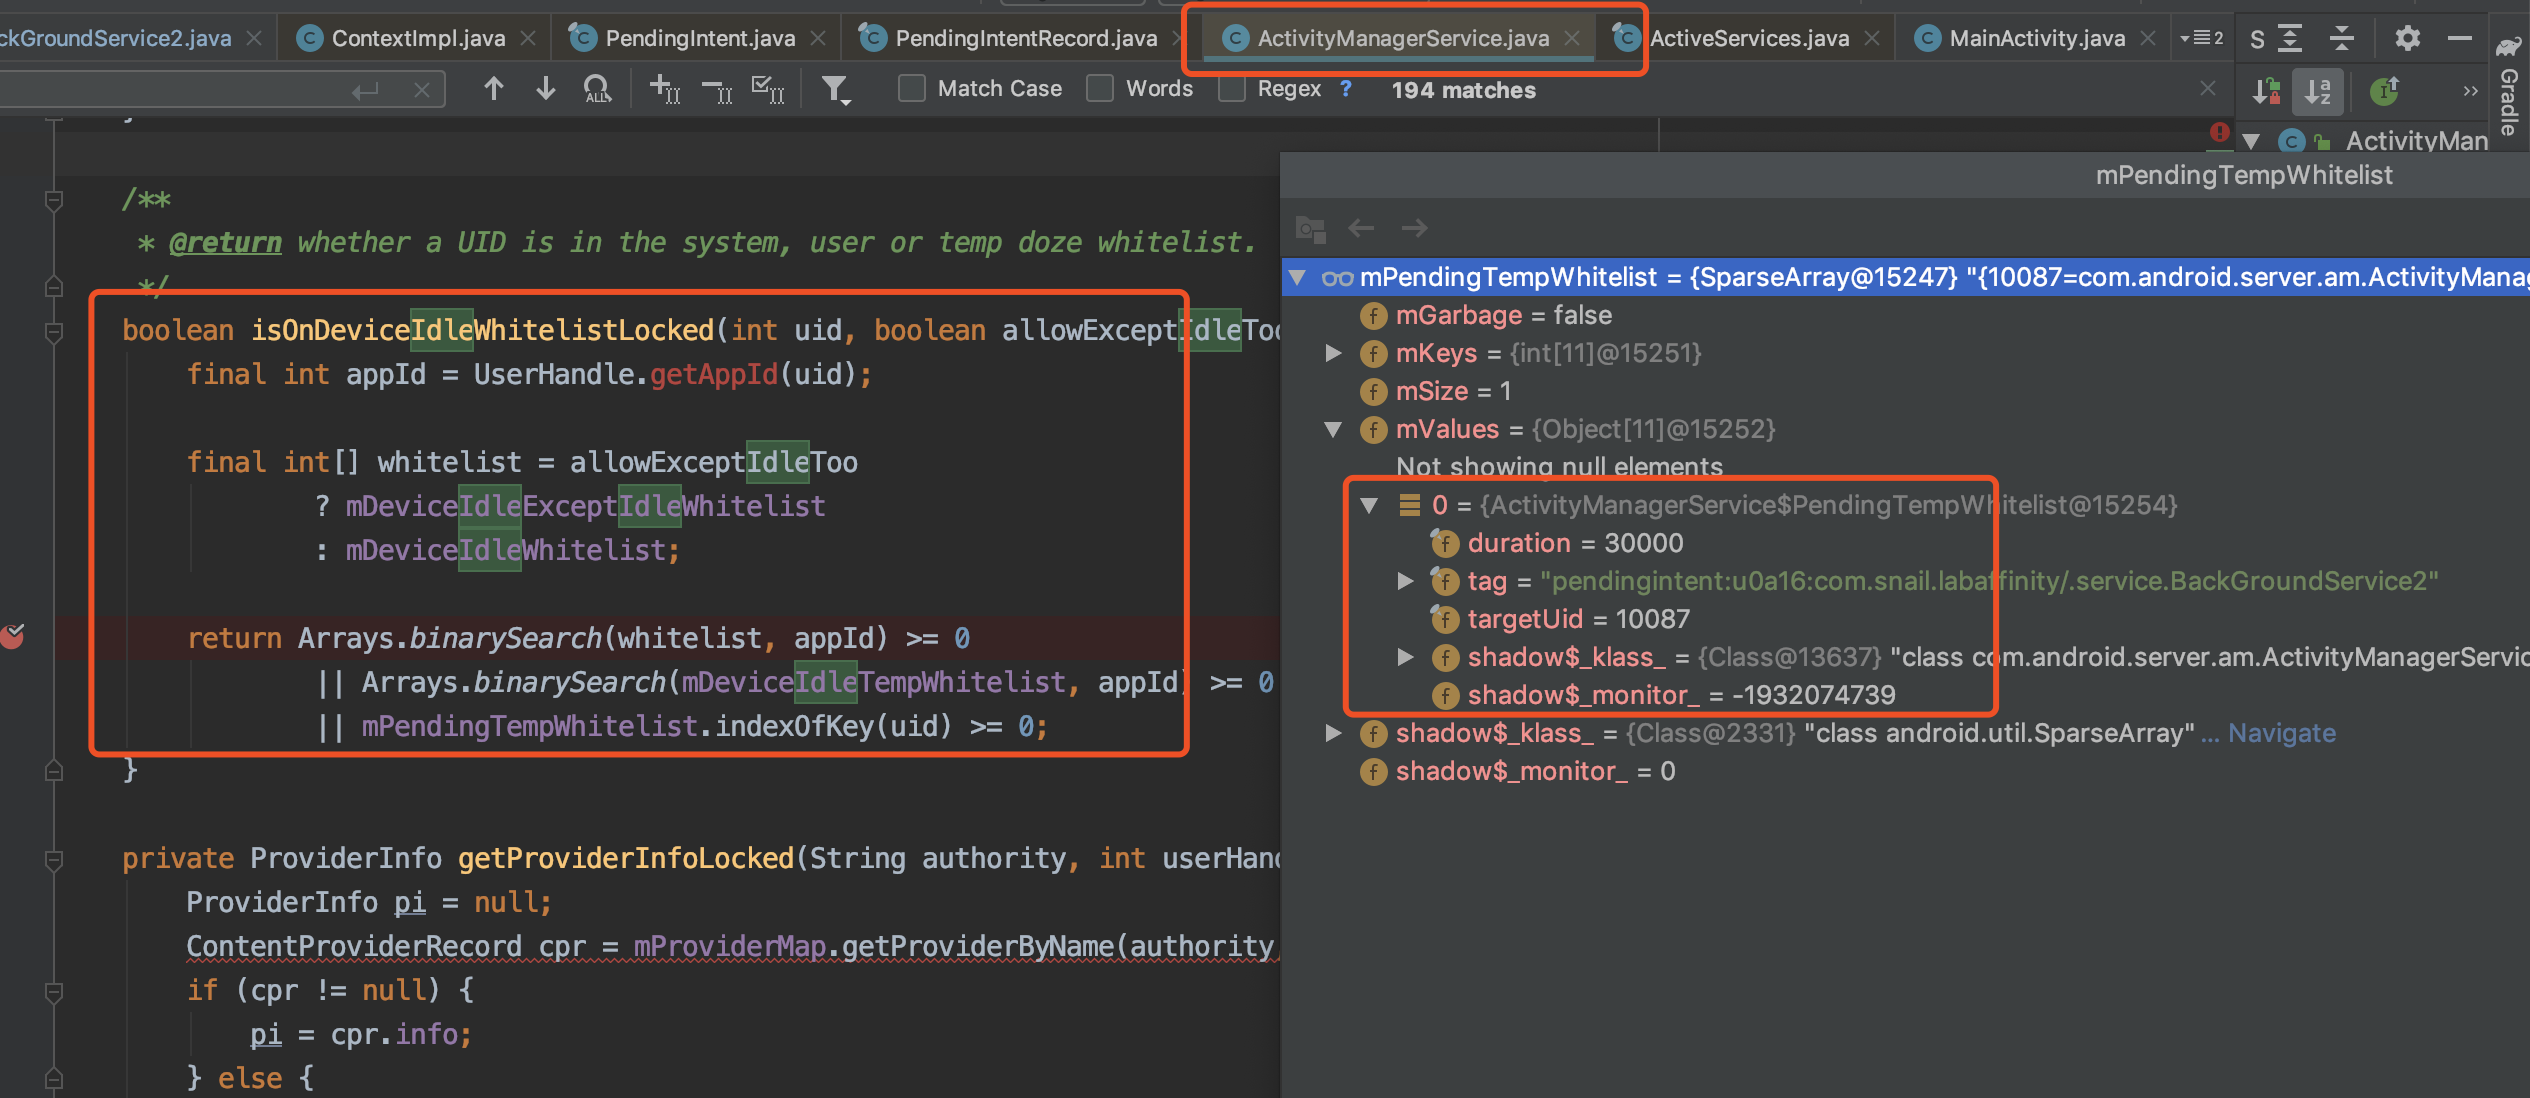Click Sort Alphabetically icon in Structure panel

[2317, 91]
